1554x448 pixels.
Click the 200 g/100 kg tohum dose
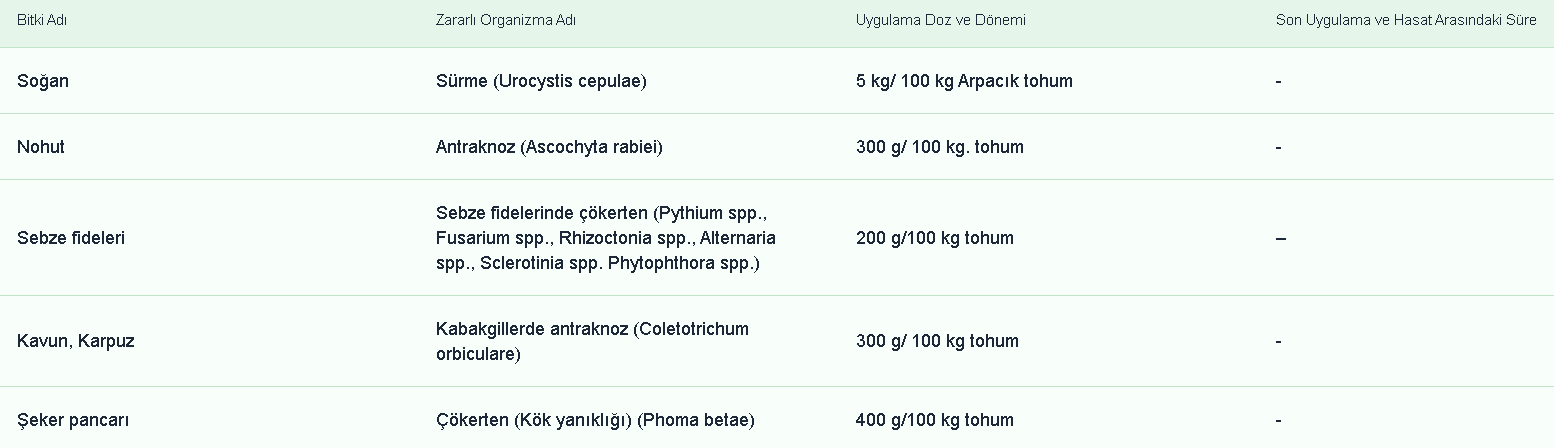coord(935,238)
